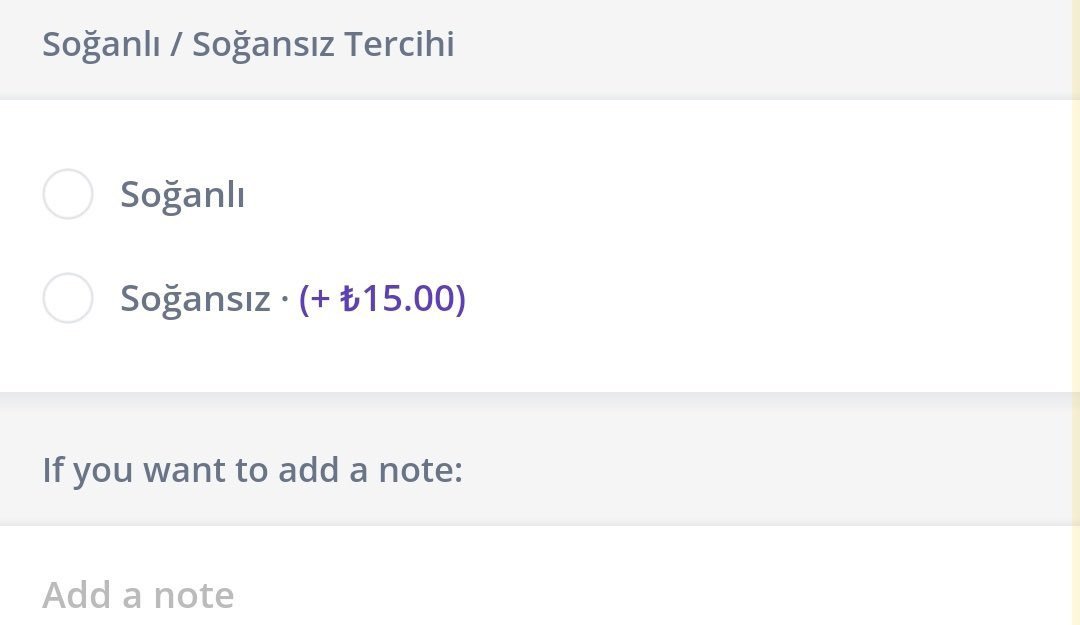Click the Add a note placeholder text
The image size is (1080, 625).
pos(138,595)
